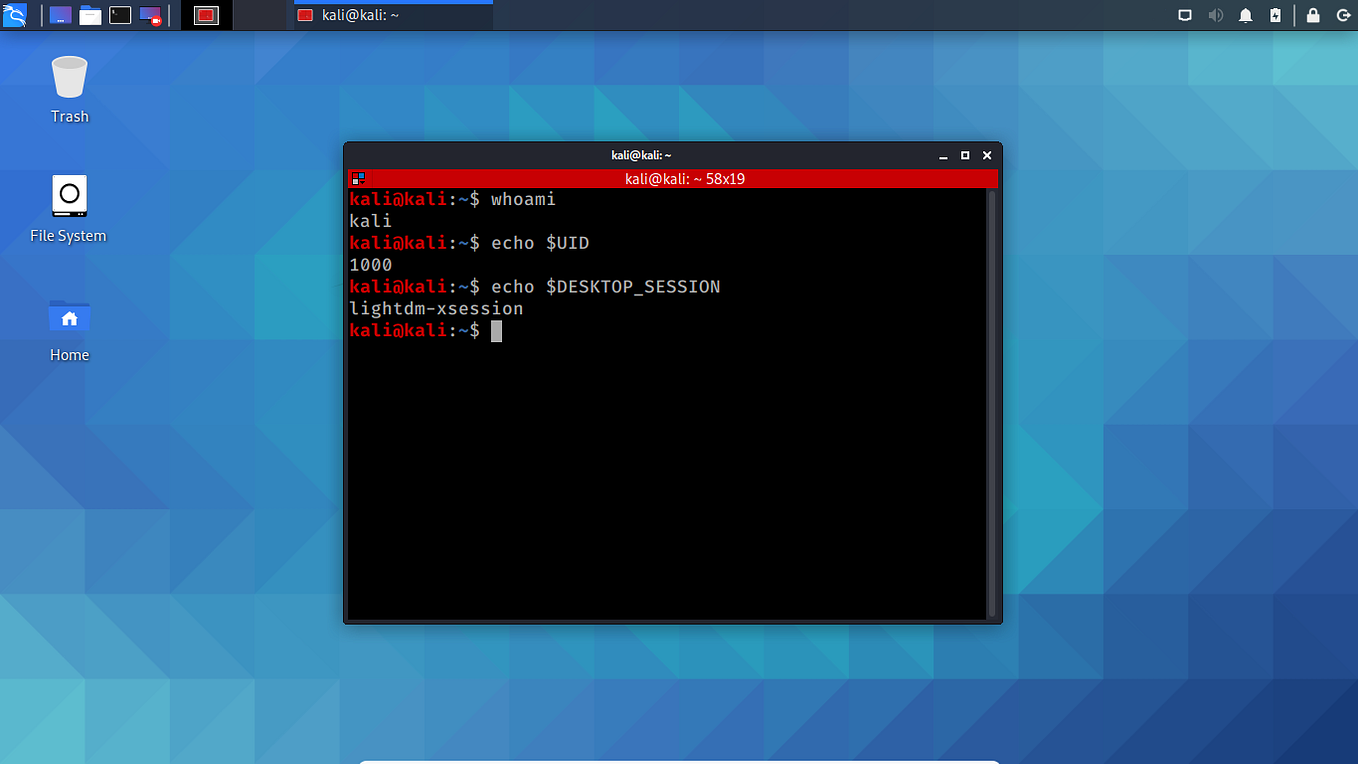
Task: Switch workspaces via the pager thumbnail
Action: coord(207,15)
